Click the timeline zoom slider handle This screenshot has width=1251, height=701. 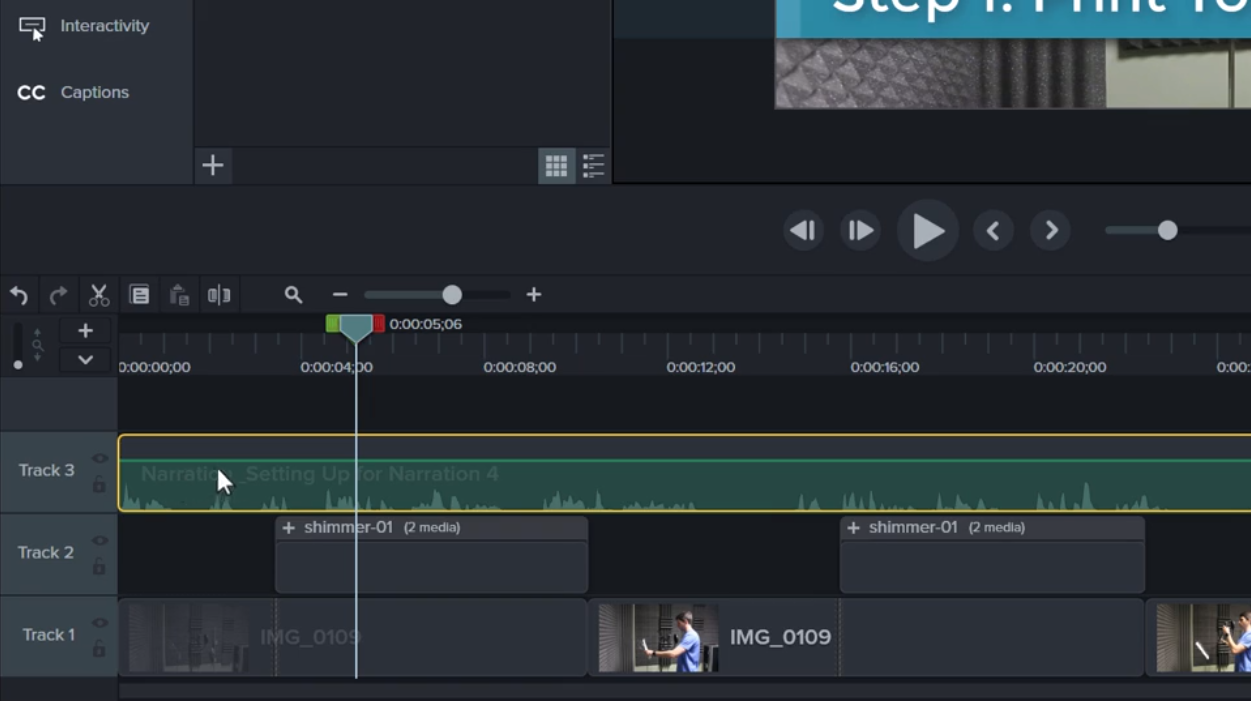(x=452, y=295)
